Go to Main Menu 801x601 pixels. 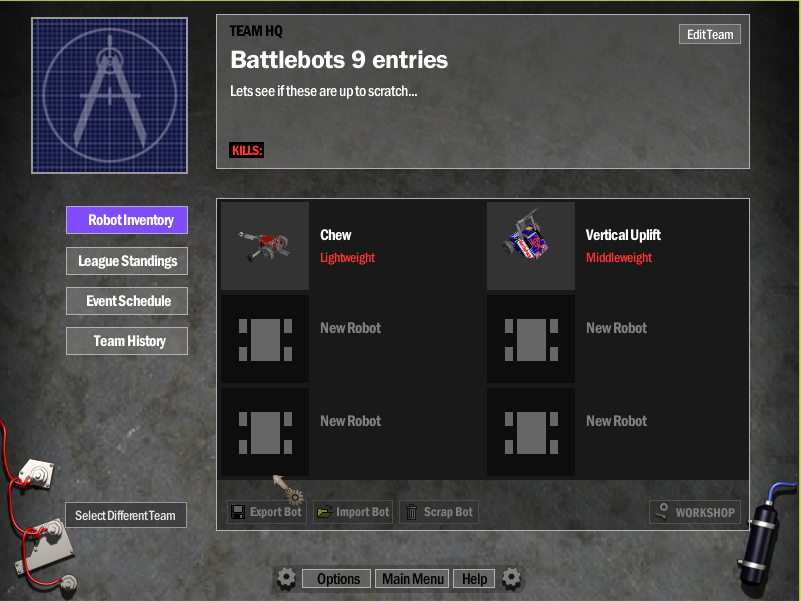tap(412, 579)
